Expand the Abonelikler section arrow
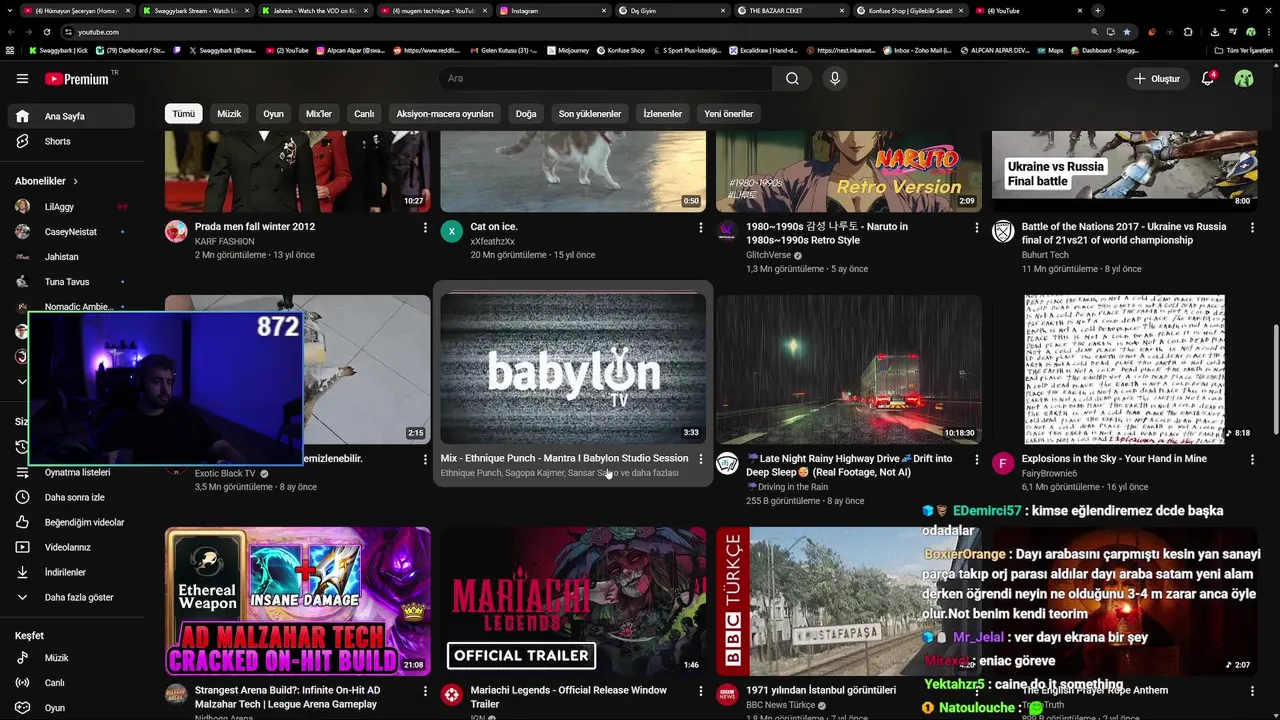This screenshot has width=1280, height=720. coord(75,181)
